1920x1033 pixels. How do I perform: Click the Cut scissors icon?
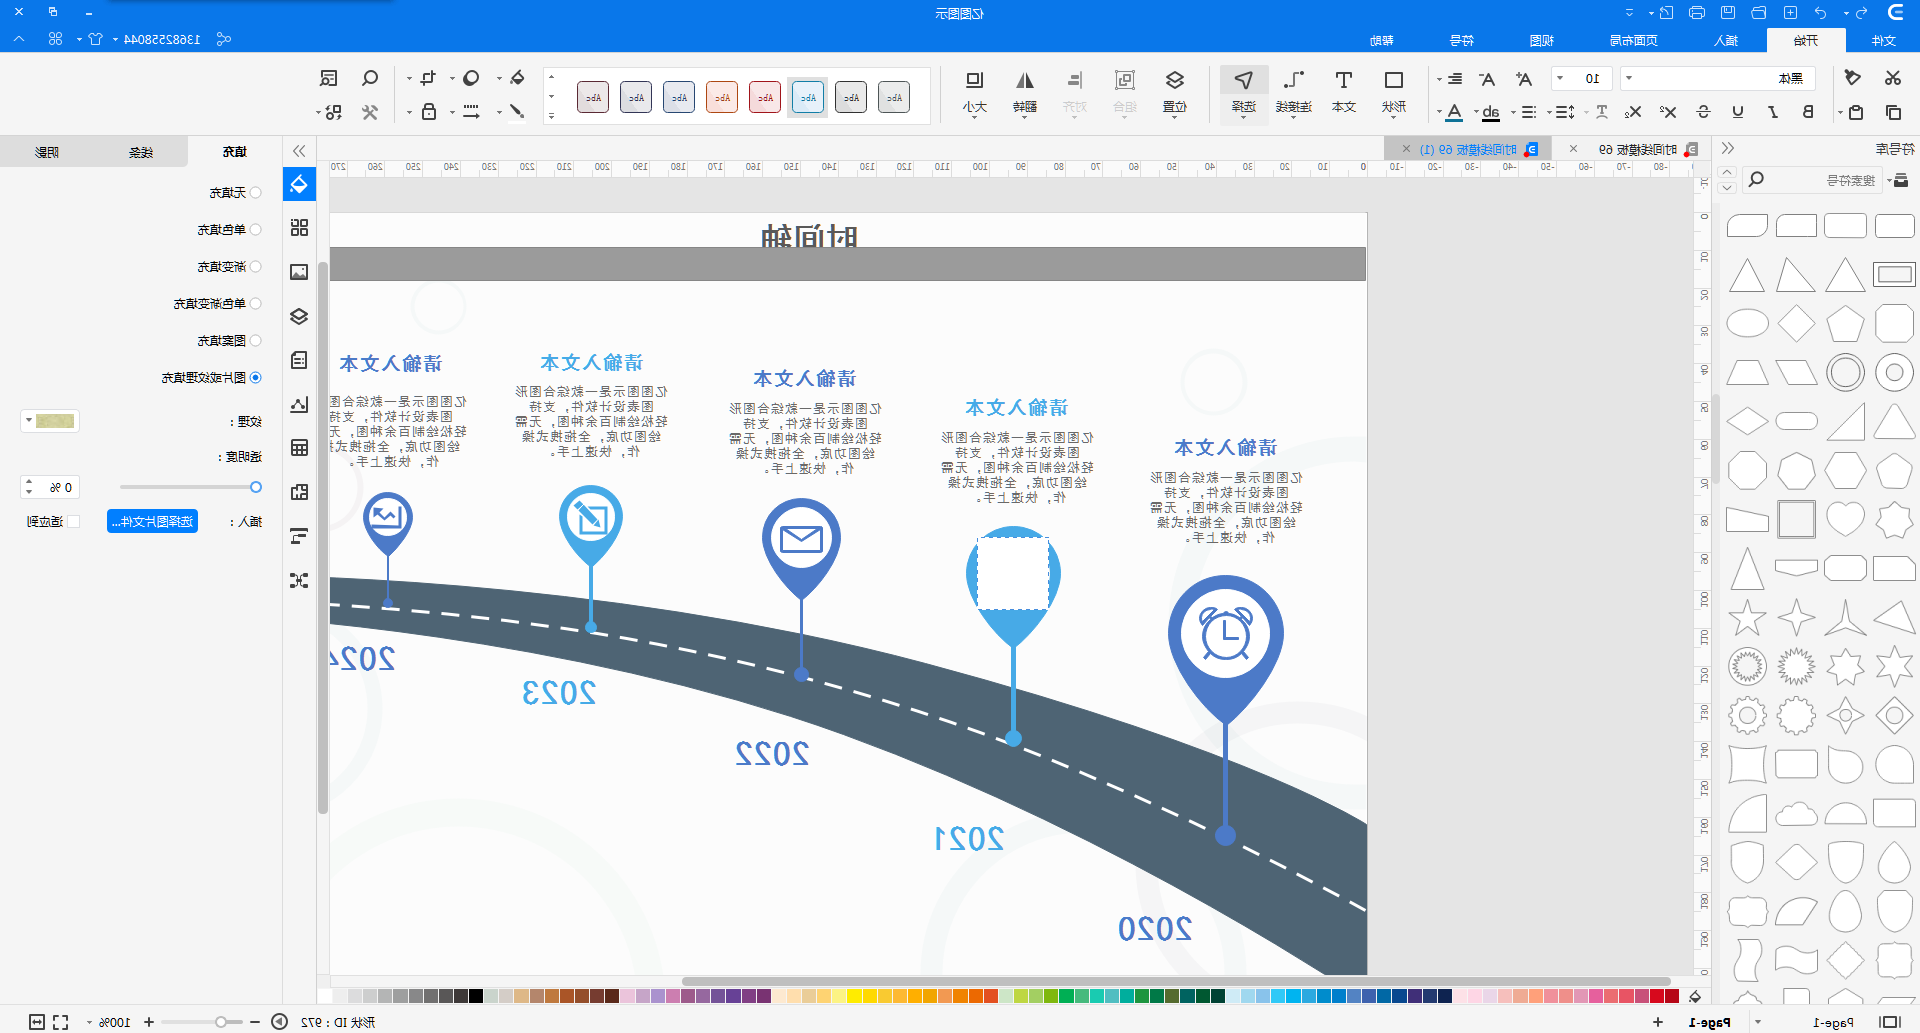point(1892,78)
